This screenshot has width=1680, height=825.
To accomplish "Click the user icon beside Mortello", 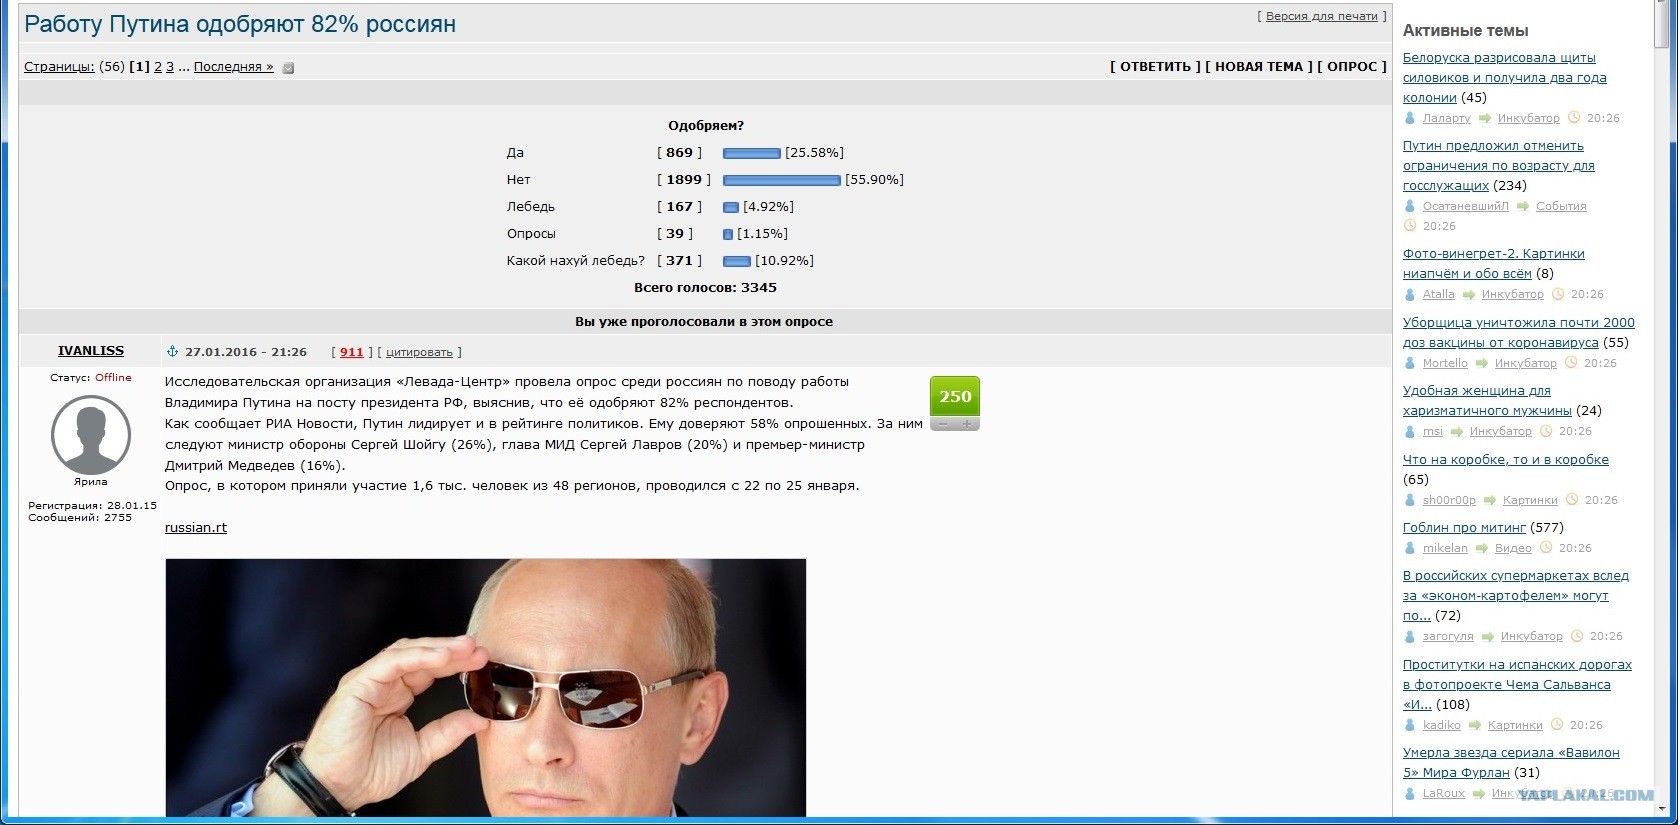I will coord(1410,363).
